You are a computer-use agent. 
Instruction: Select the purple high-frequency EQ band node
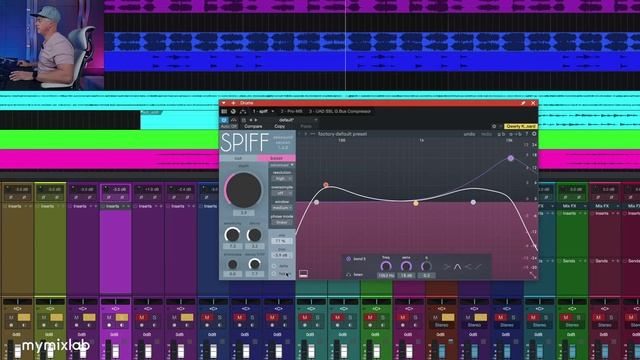tap(511, 158)
